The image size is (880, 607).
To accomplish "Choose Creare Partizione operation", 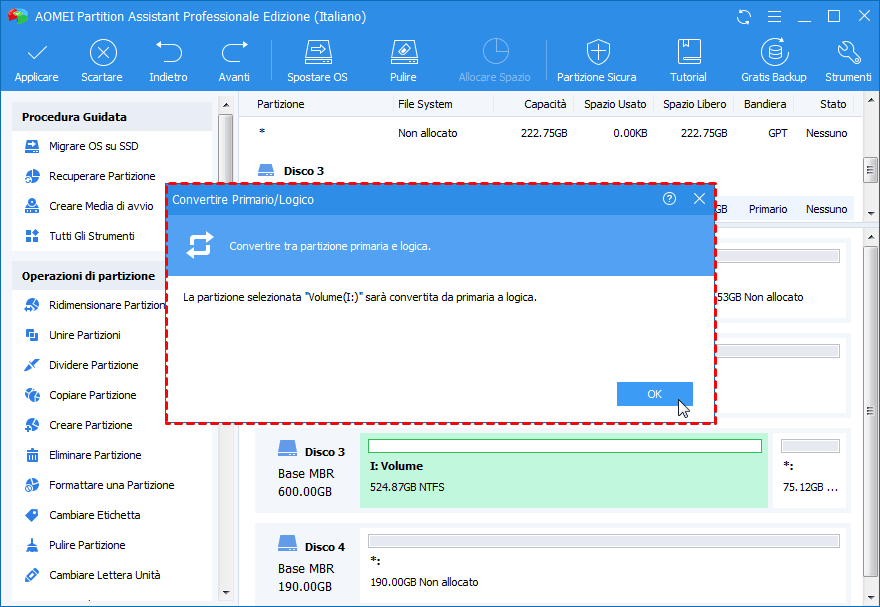I will tap(91, 425).
